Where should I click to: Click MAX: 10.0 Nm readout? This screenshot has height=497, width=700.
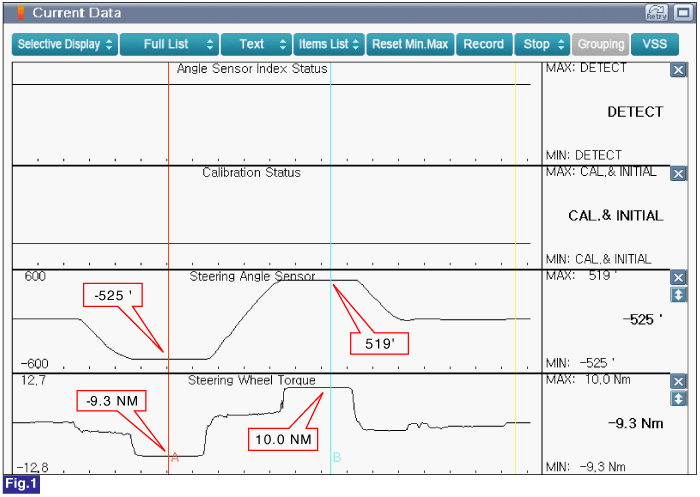tap(588, 380)
